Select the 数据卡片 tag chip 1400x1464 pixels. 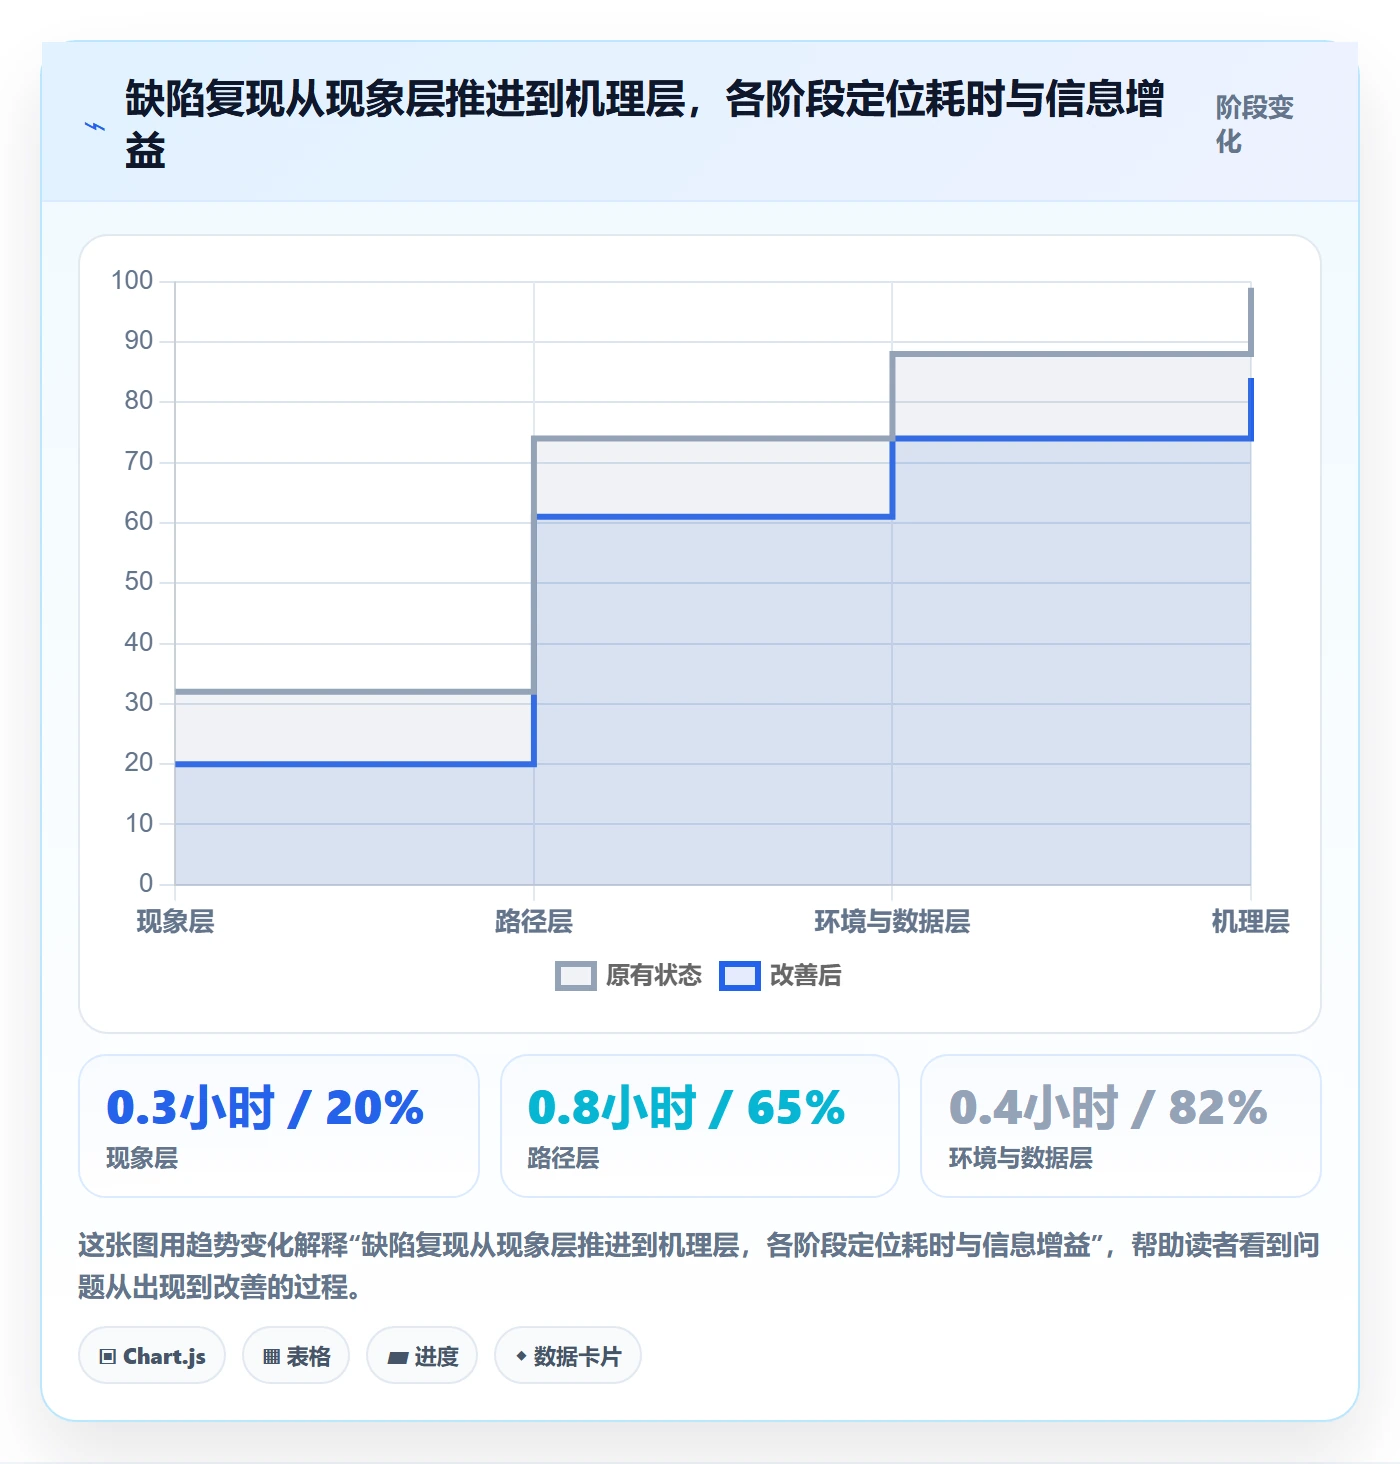tap(568, 1356)
